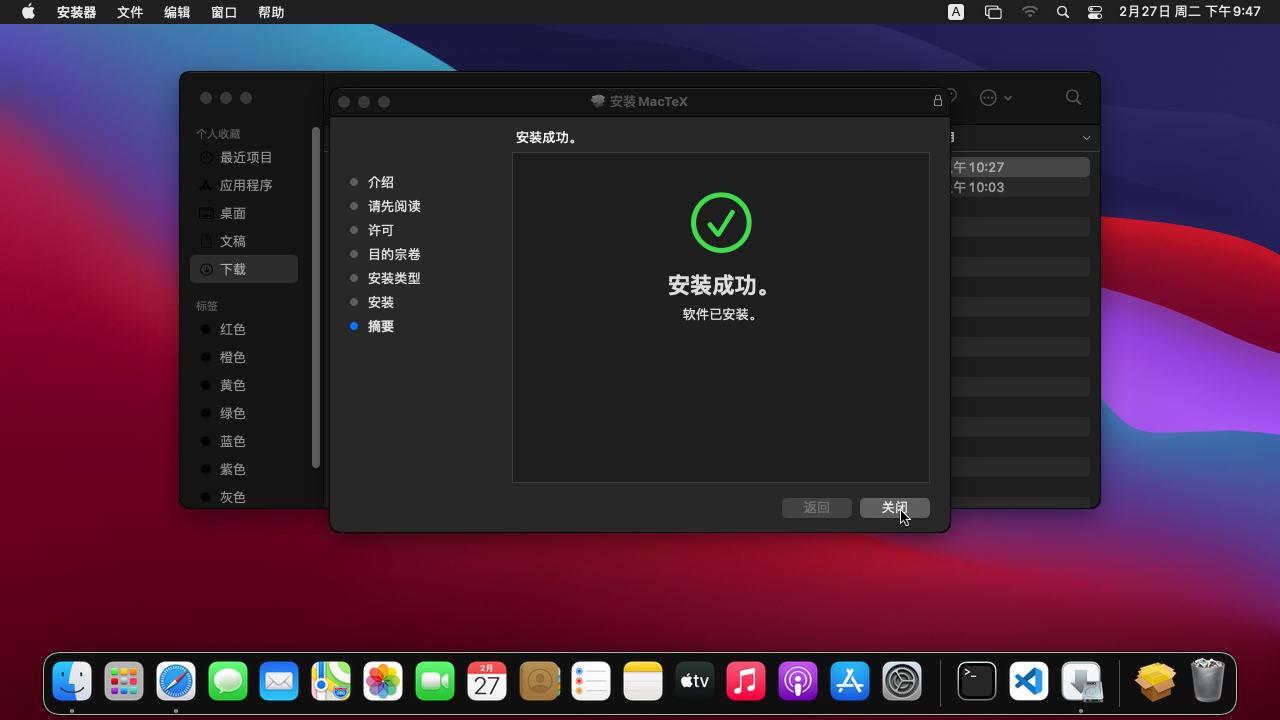Open Finder from the Dock
This screenshot has width=1280, height=720.
point(72,682)
